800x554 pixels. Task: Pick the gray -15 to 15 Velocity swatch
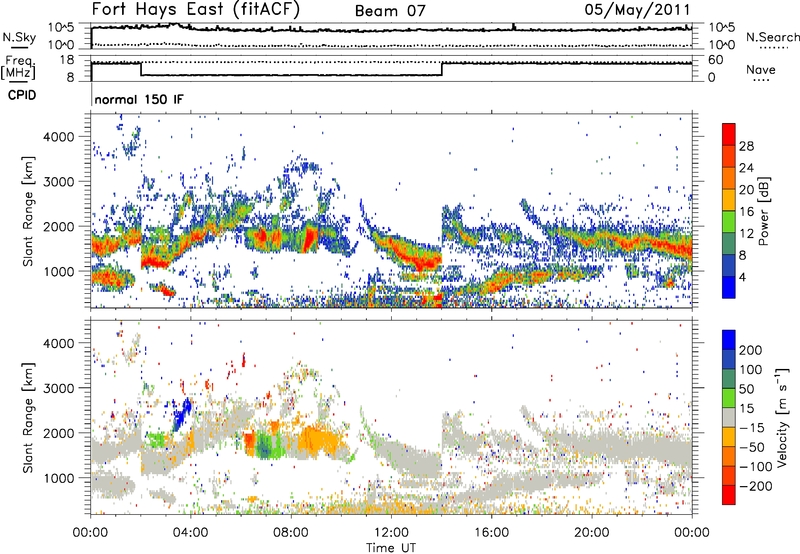point(729,417)
